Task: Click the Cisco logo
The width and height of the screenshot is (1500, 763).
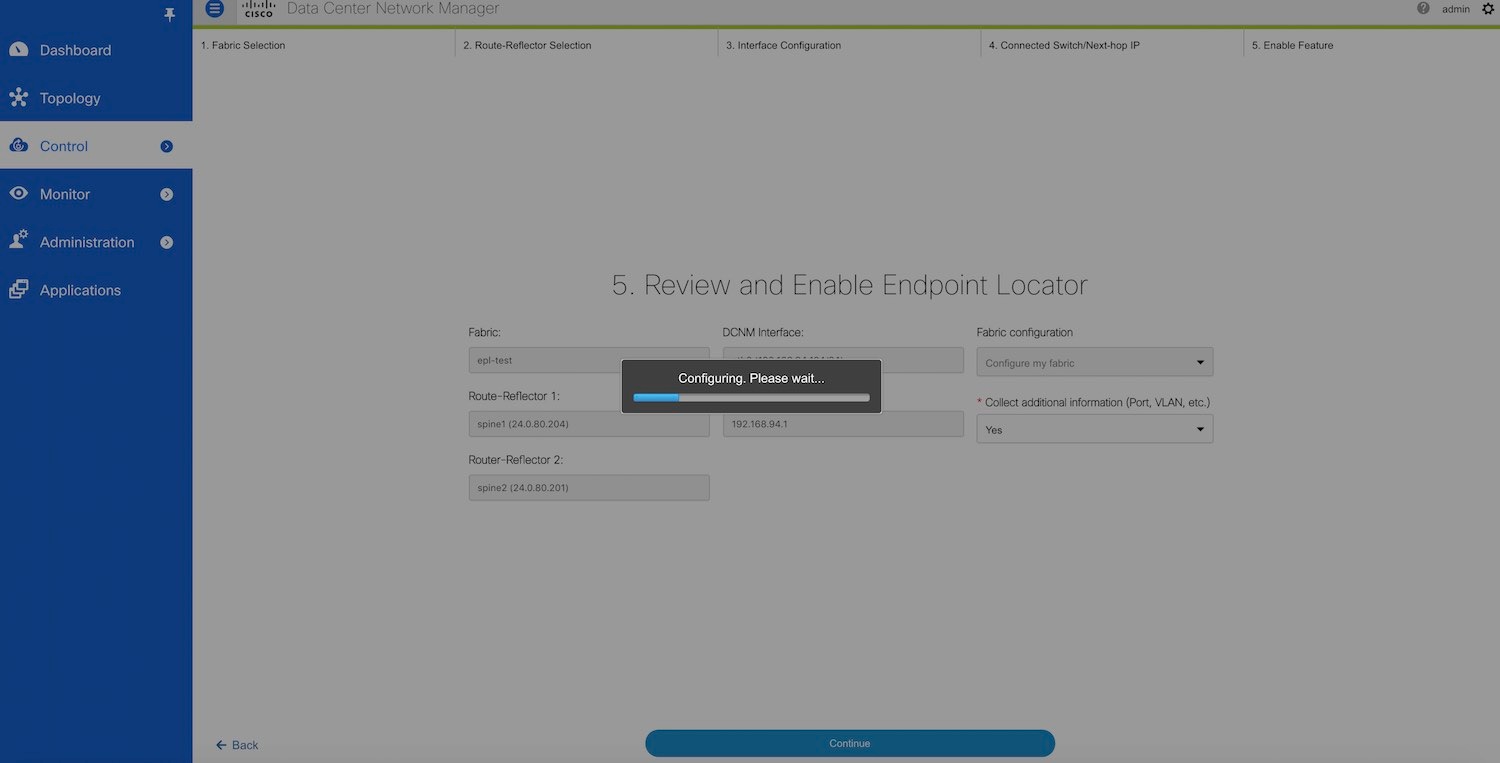Action: click(x=259, y=9)
